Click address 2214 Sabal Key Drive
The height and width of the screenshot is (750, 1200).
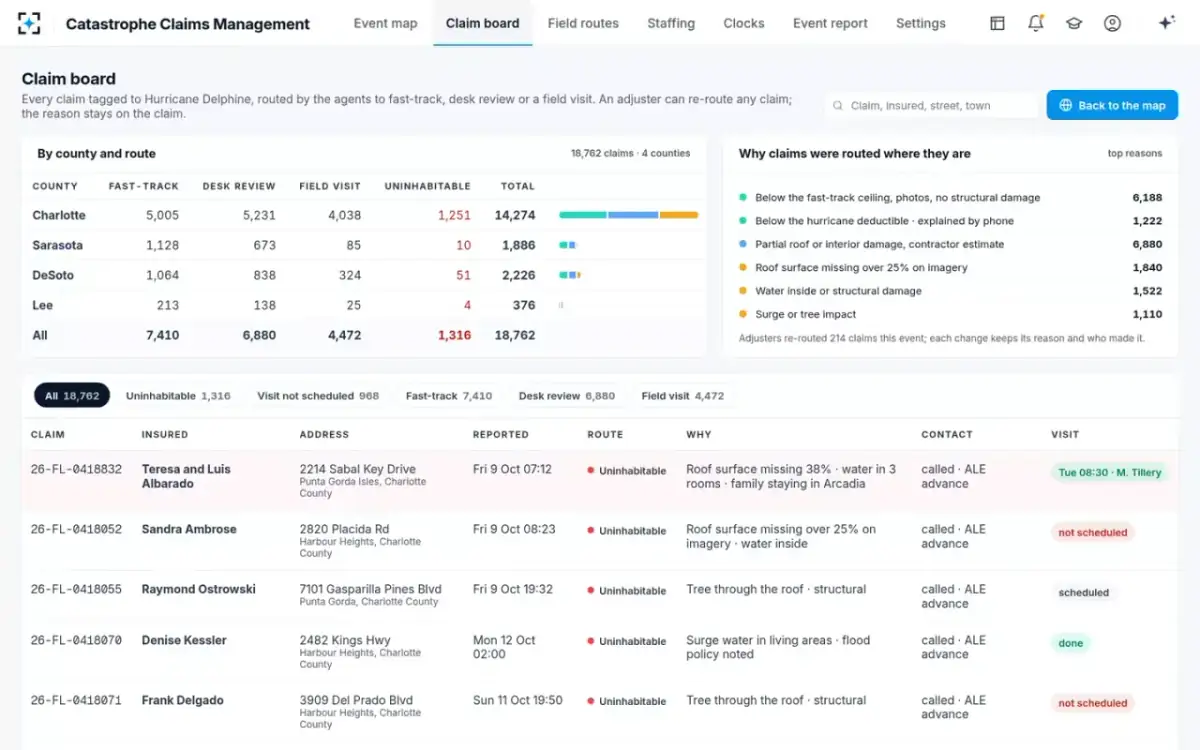pyautogui.click(x=357, y=469)
